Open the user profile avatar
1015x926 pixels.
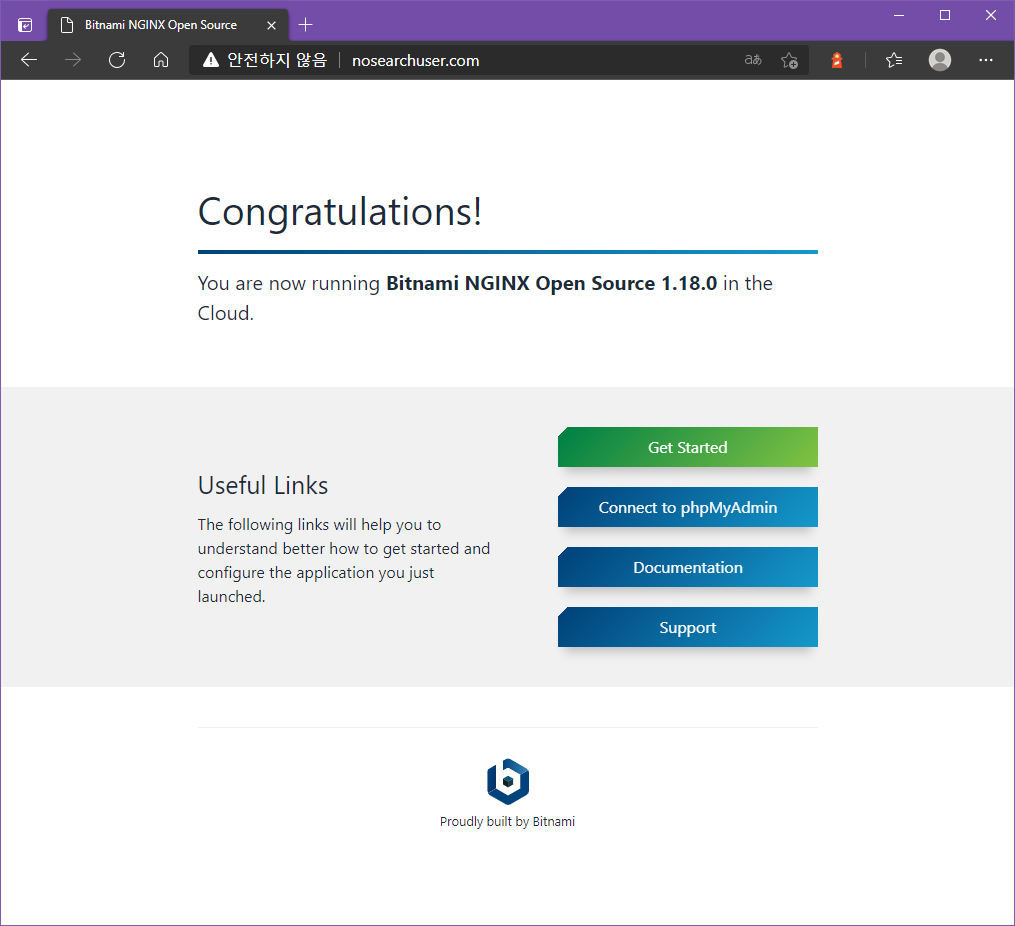939,60
